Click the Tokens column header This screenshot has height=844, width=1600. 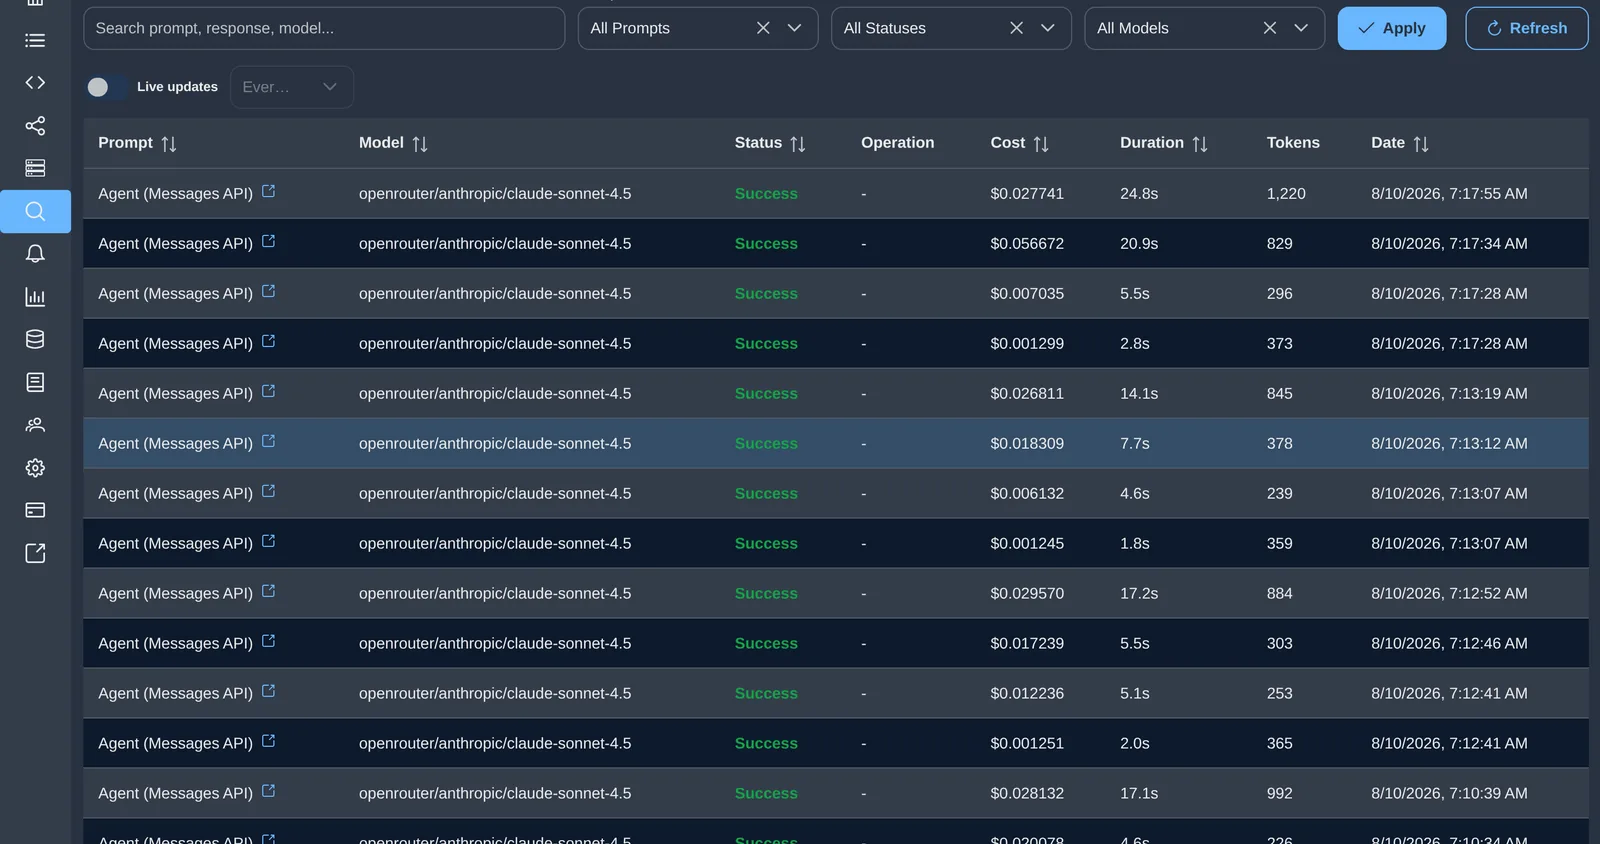[1293, 143]
